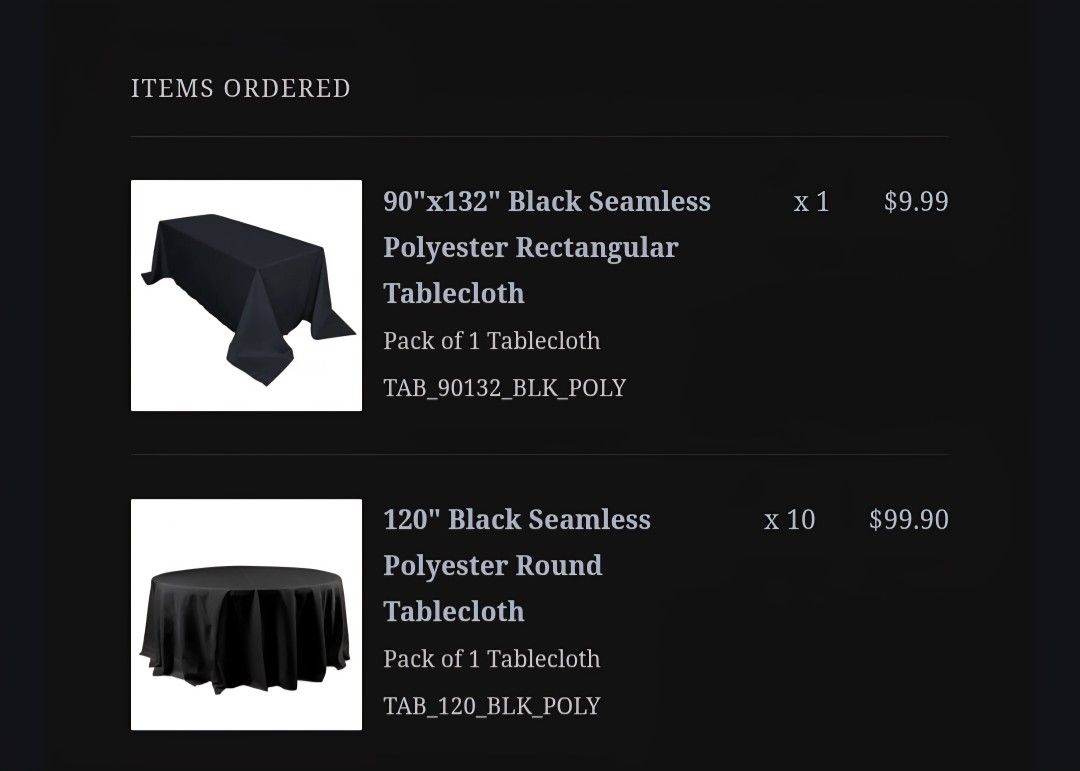Click the $99.90 price text

pos(907,519)
